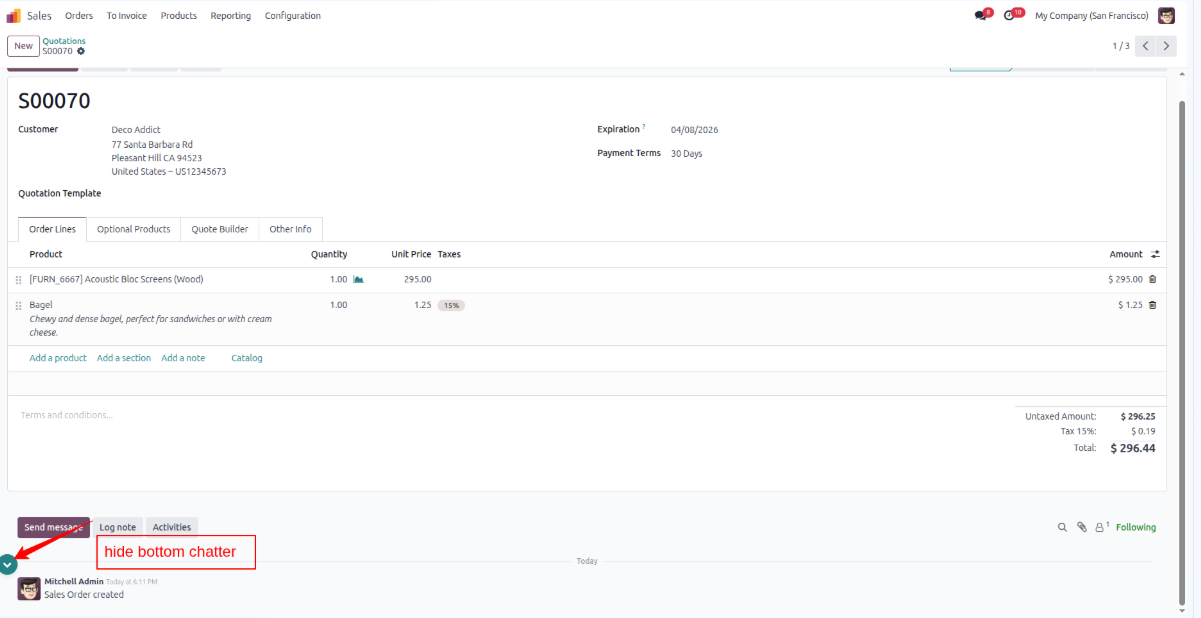Open the Configuration menu
Screen dimensions: 1201x618
293,16
